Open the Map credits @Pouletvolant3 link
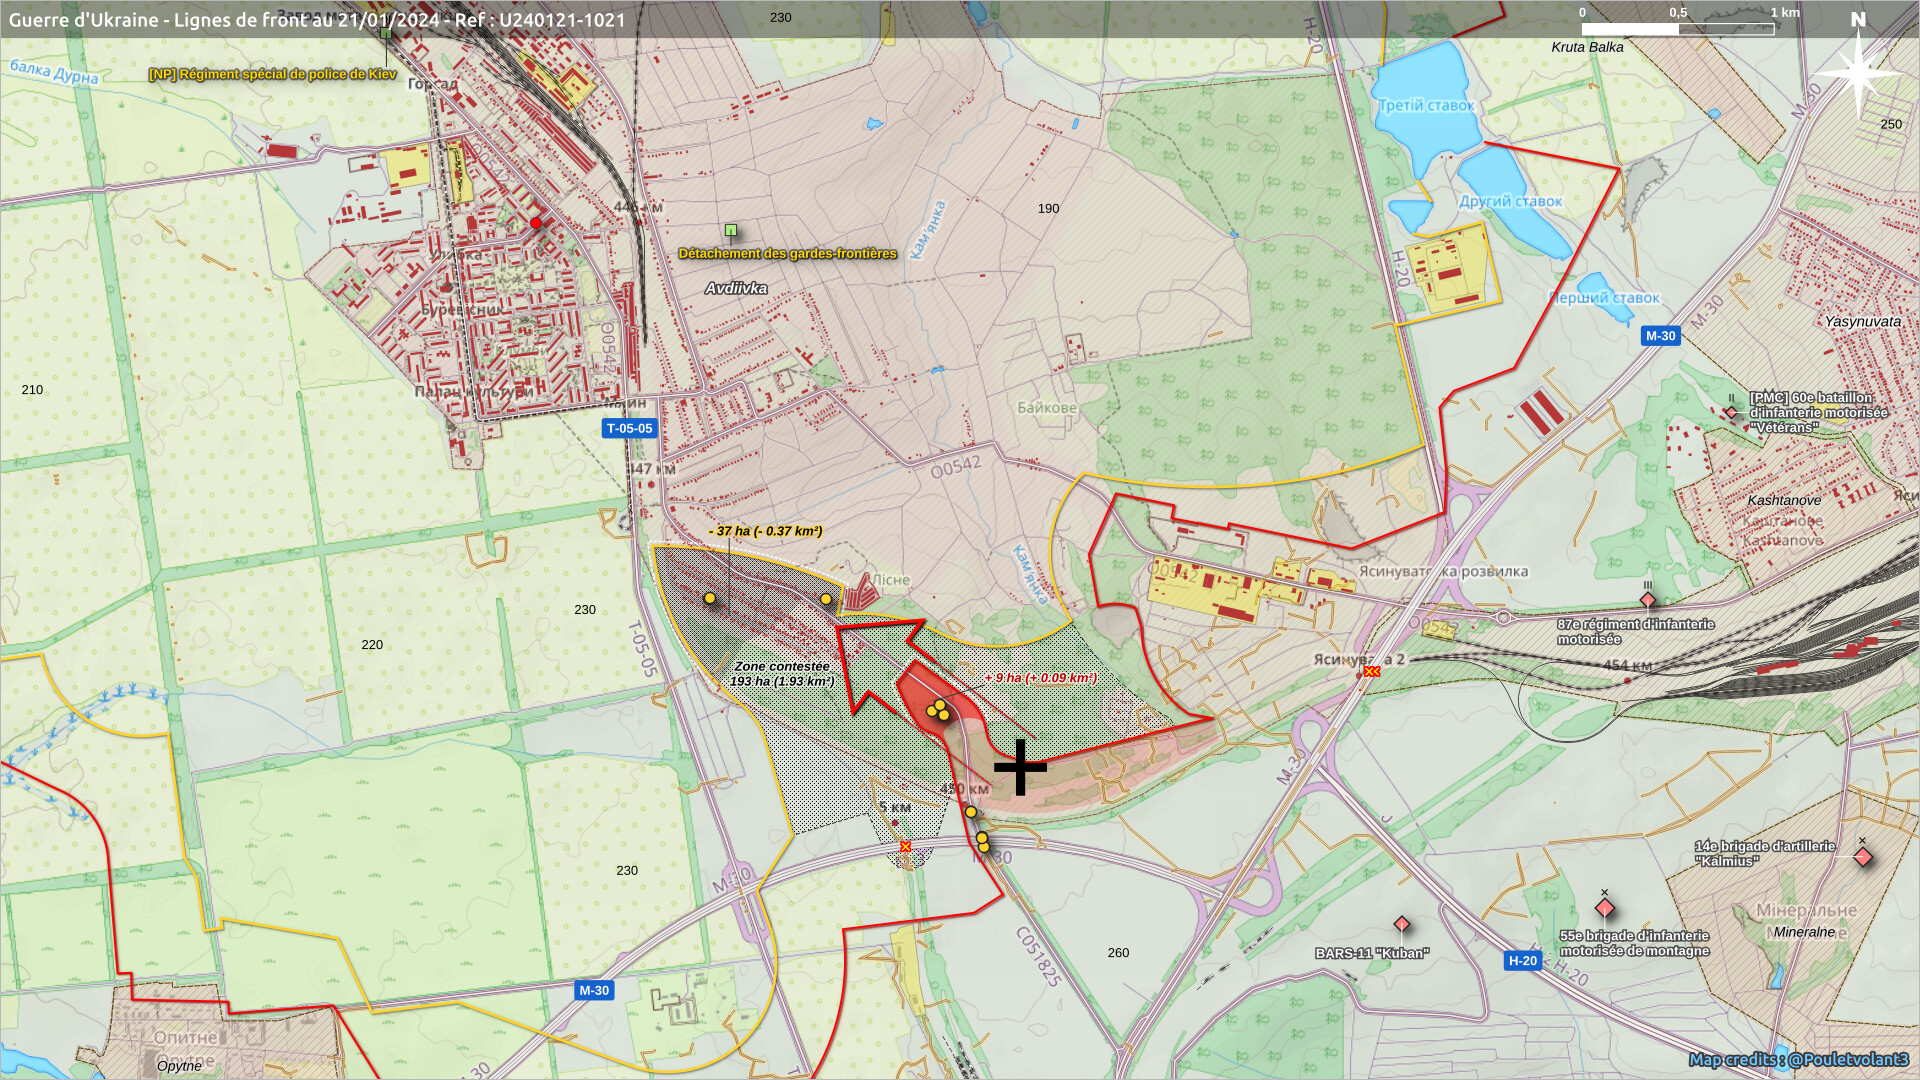The image size is (1920, 1080). 1798,1059
